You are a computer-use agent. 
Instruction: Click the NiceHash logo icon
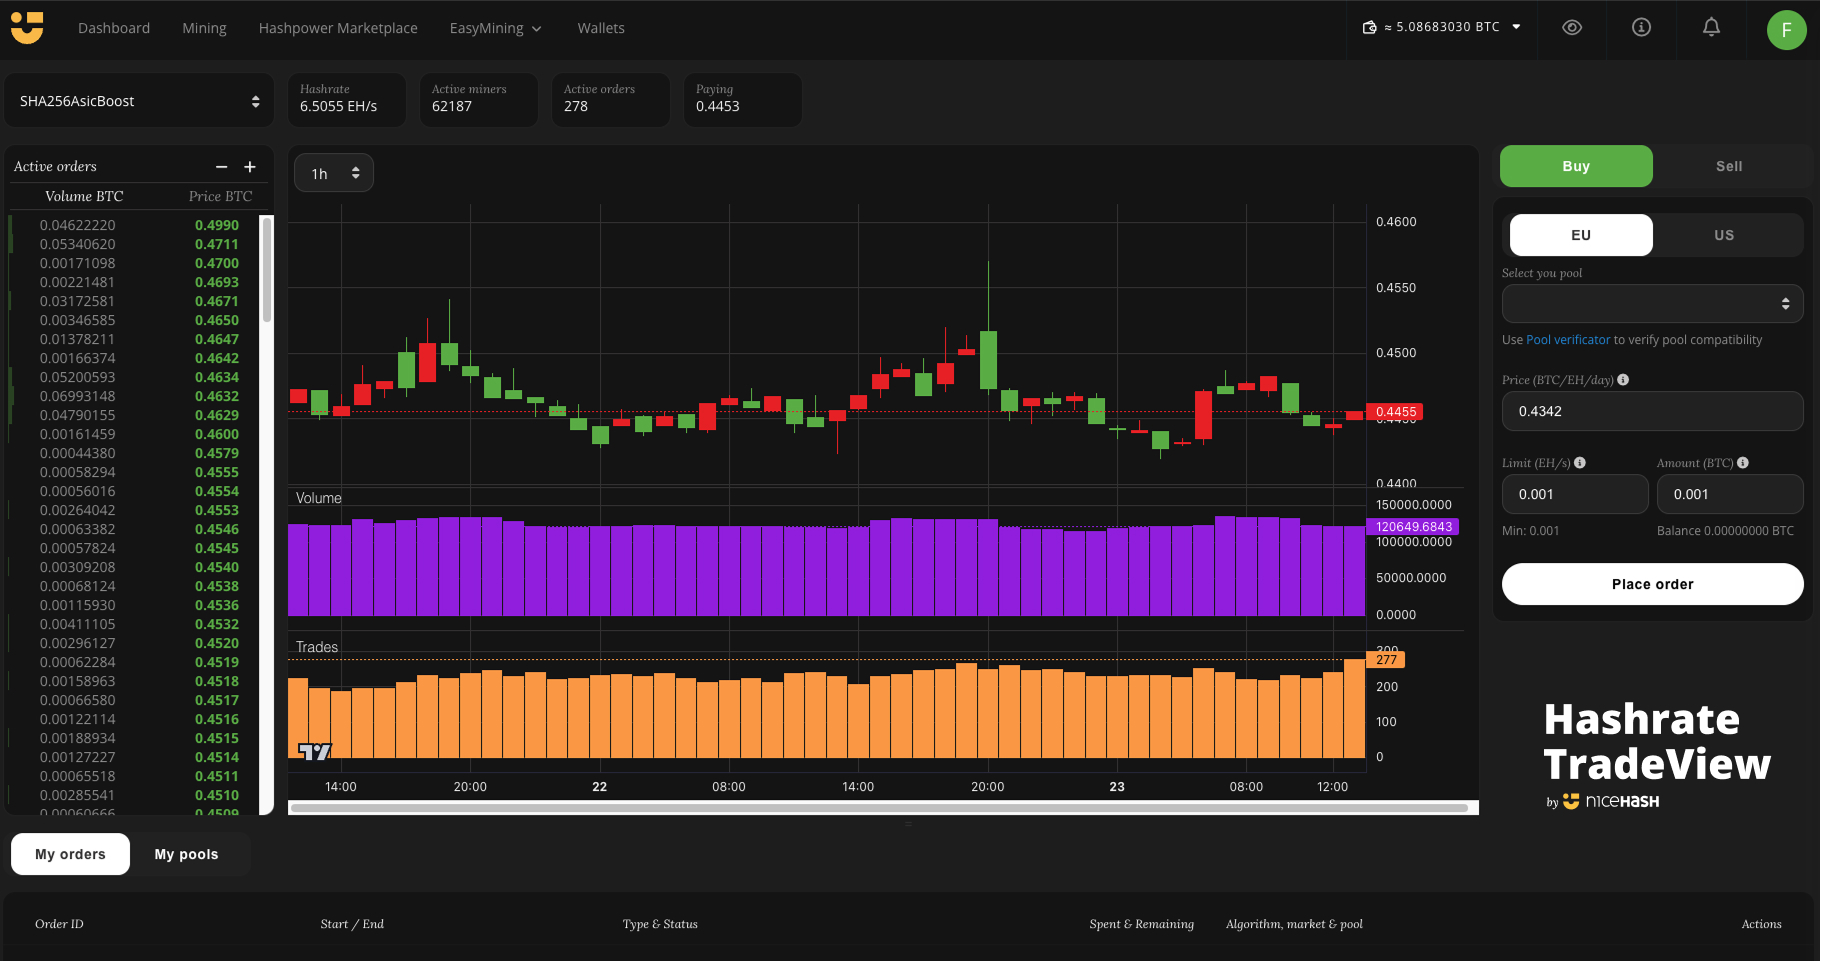point(27,28)
